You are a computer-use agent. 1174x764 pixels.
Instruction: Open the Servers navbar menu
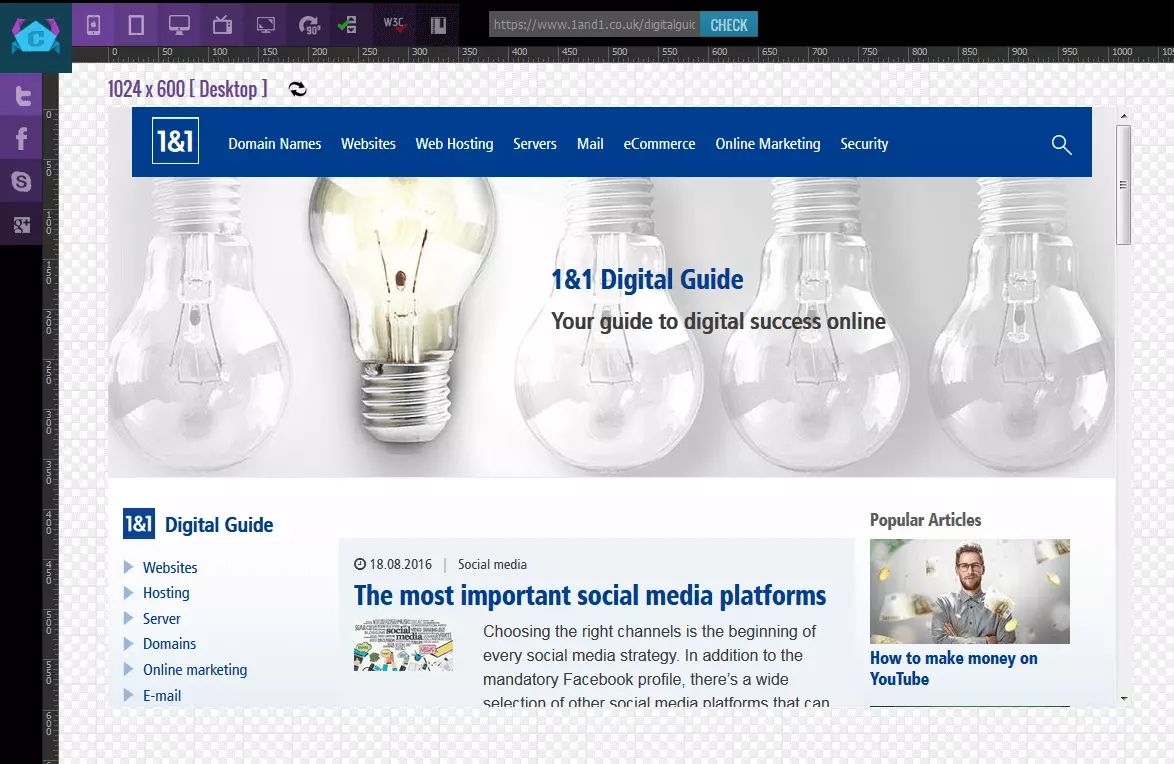[535, 144]
